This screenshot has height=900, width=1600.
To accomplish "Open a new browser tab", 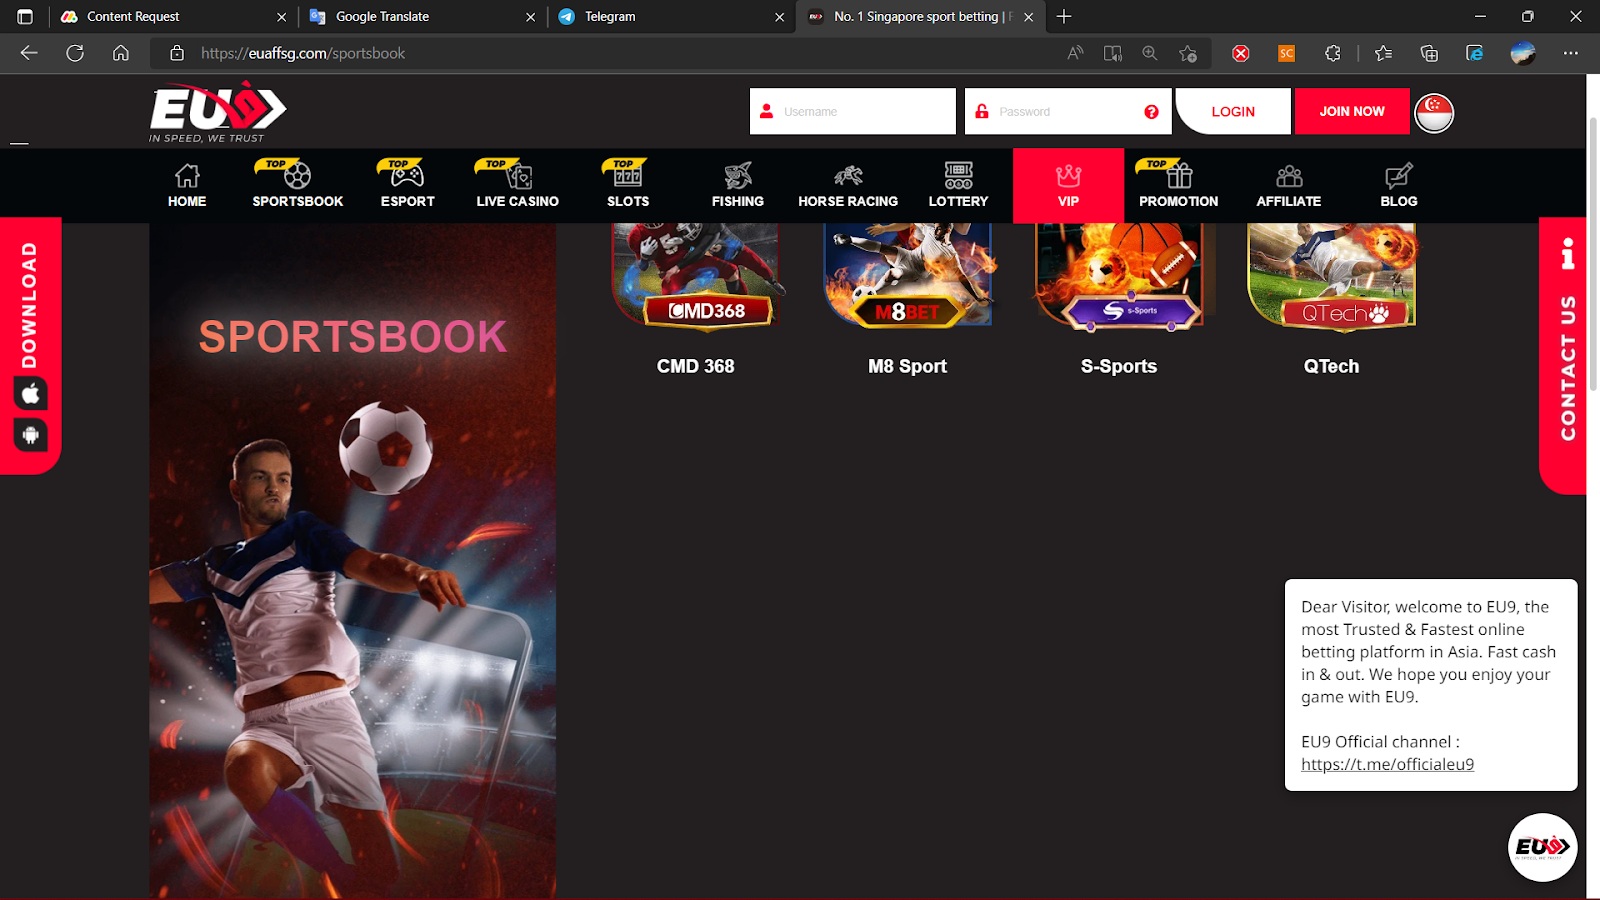I will 1064,16.
